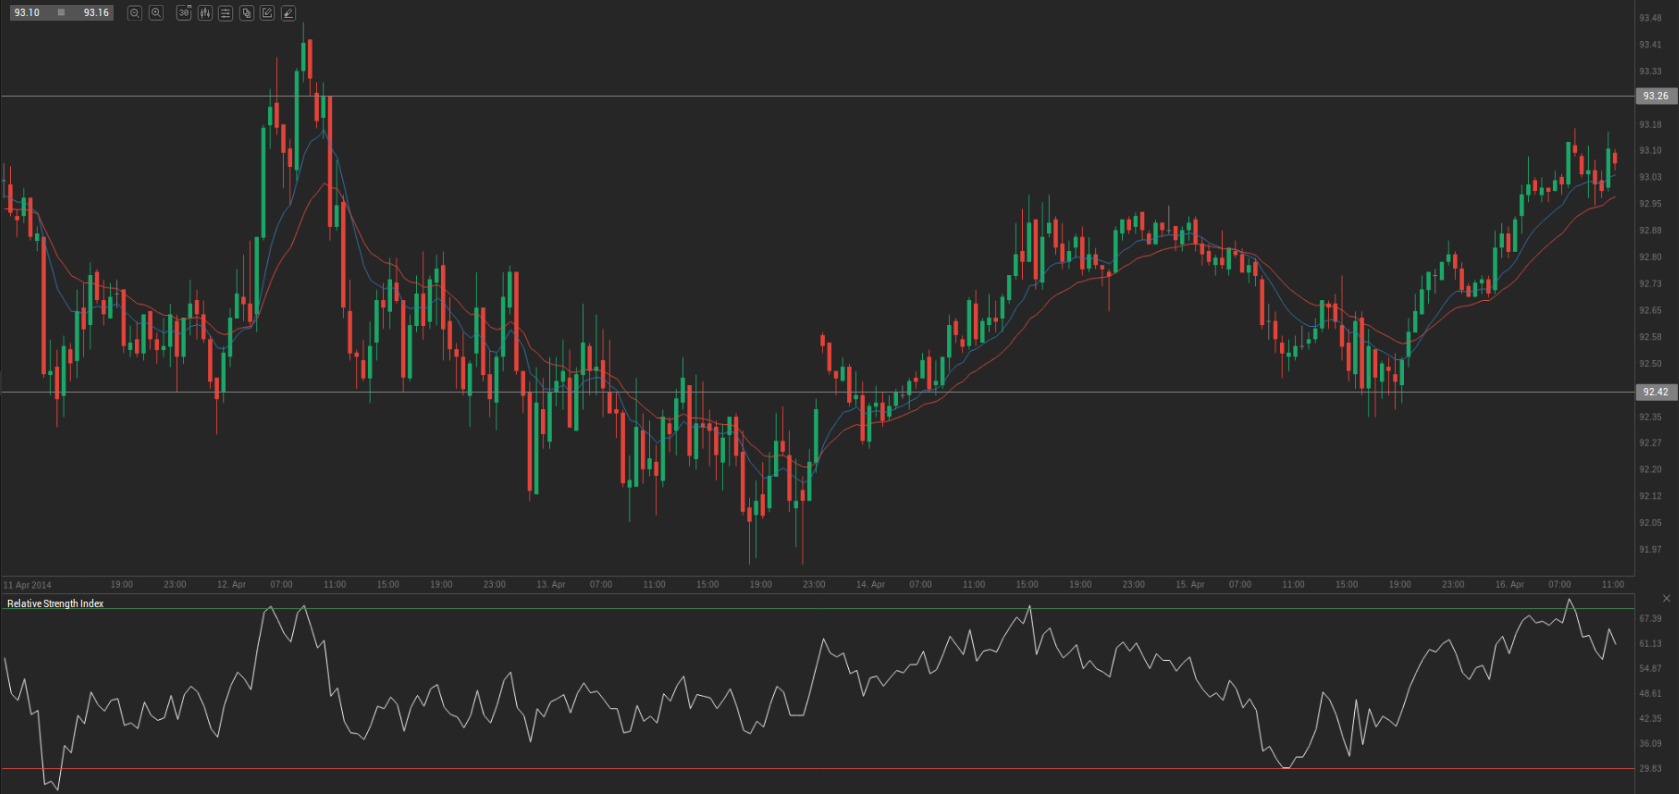Click the zoom in magnifier icon

[156, 13]
